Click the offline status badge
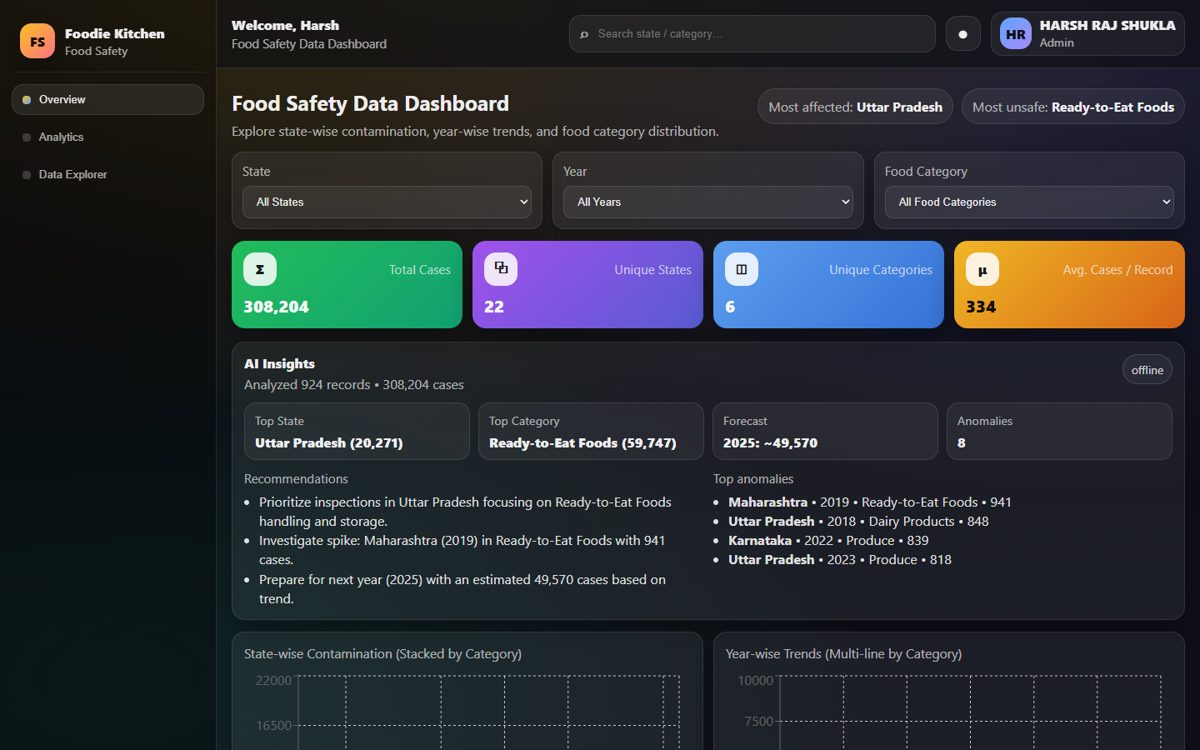This screenshot has width=1200, height=750. coord(1147,370)
